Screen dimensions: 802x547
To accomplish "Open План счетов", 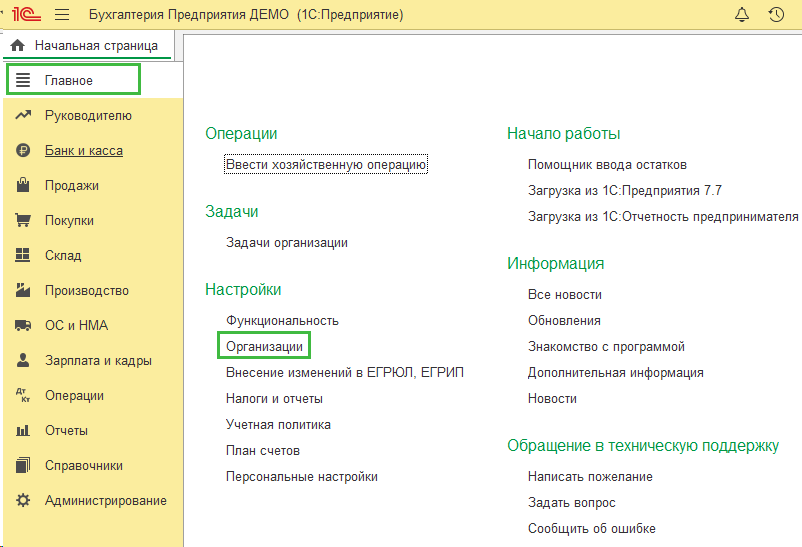I will [x=263, y=451].
